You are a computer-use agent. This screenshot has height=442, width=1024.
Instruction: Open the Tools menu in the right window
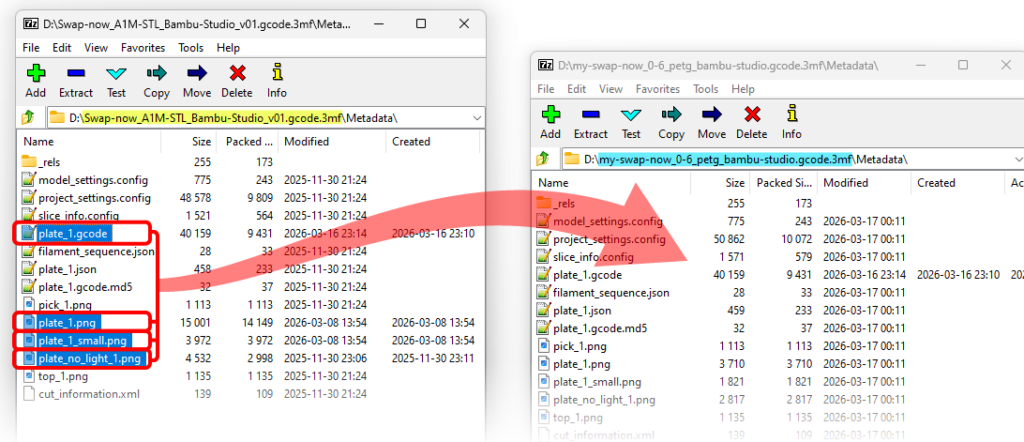pyautogui.click(x=706, y=89)
